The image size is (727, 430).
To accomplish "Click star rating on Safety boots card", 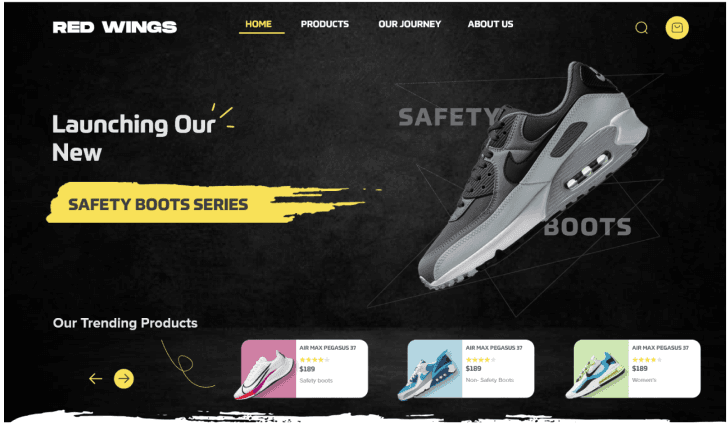I will tap(314, 359).
